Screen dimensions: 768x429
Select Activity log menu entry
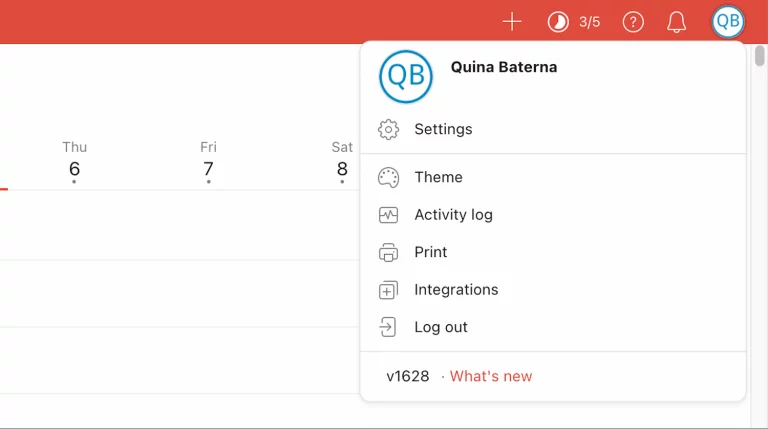[453, 214]
